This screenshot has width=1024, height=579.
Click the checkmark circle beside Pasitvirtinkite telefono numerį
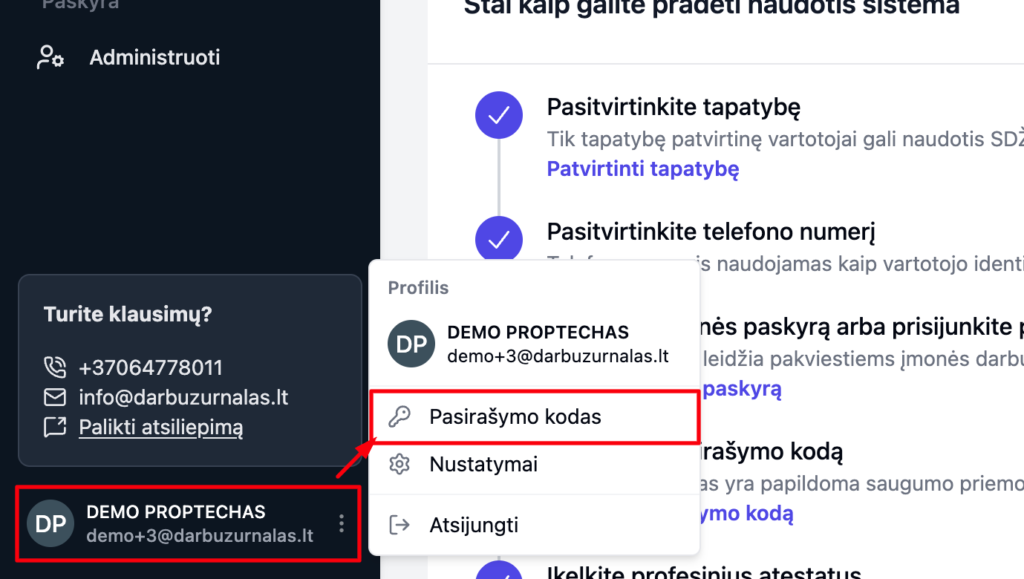[499, 240]
